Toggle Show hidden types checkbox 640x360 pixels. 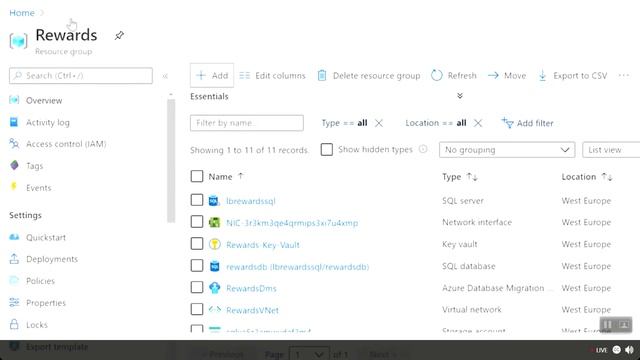327,149
